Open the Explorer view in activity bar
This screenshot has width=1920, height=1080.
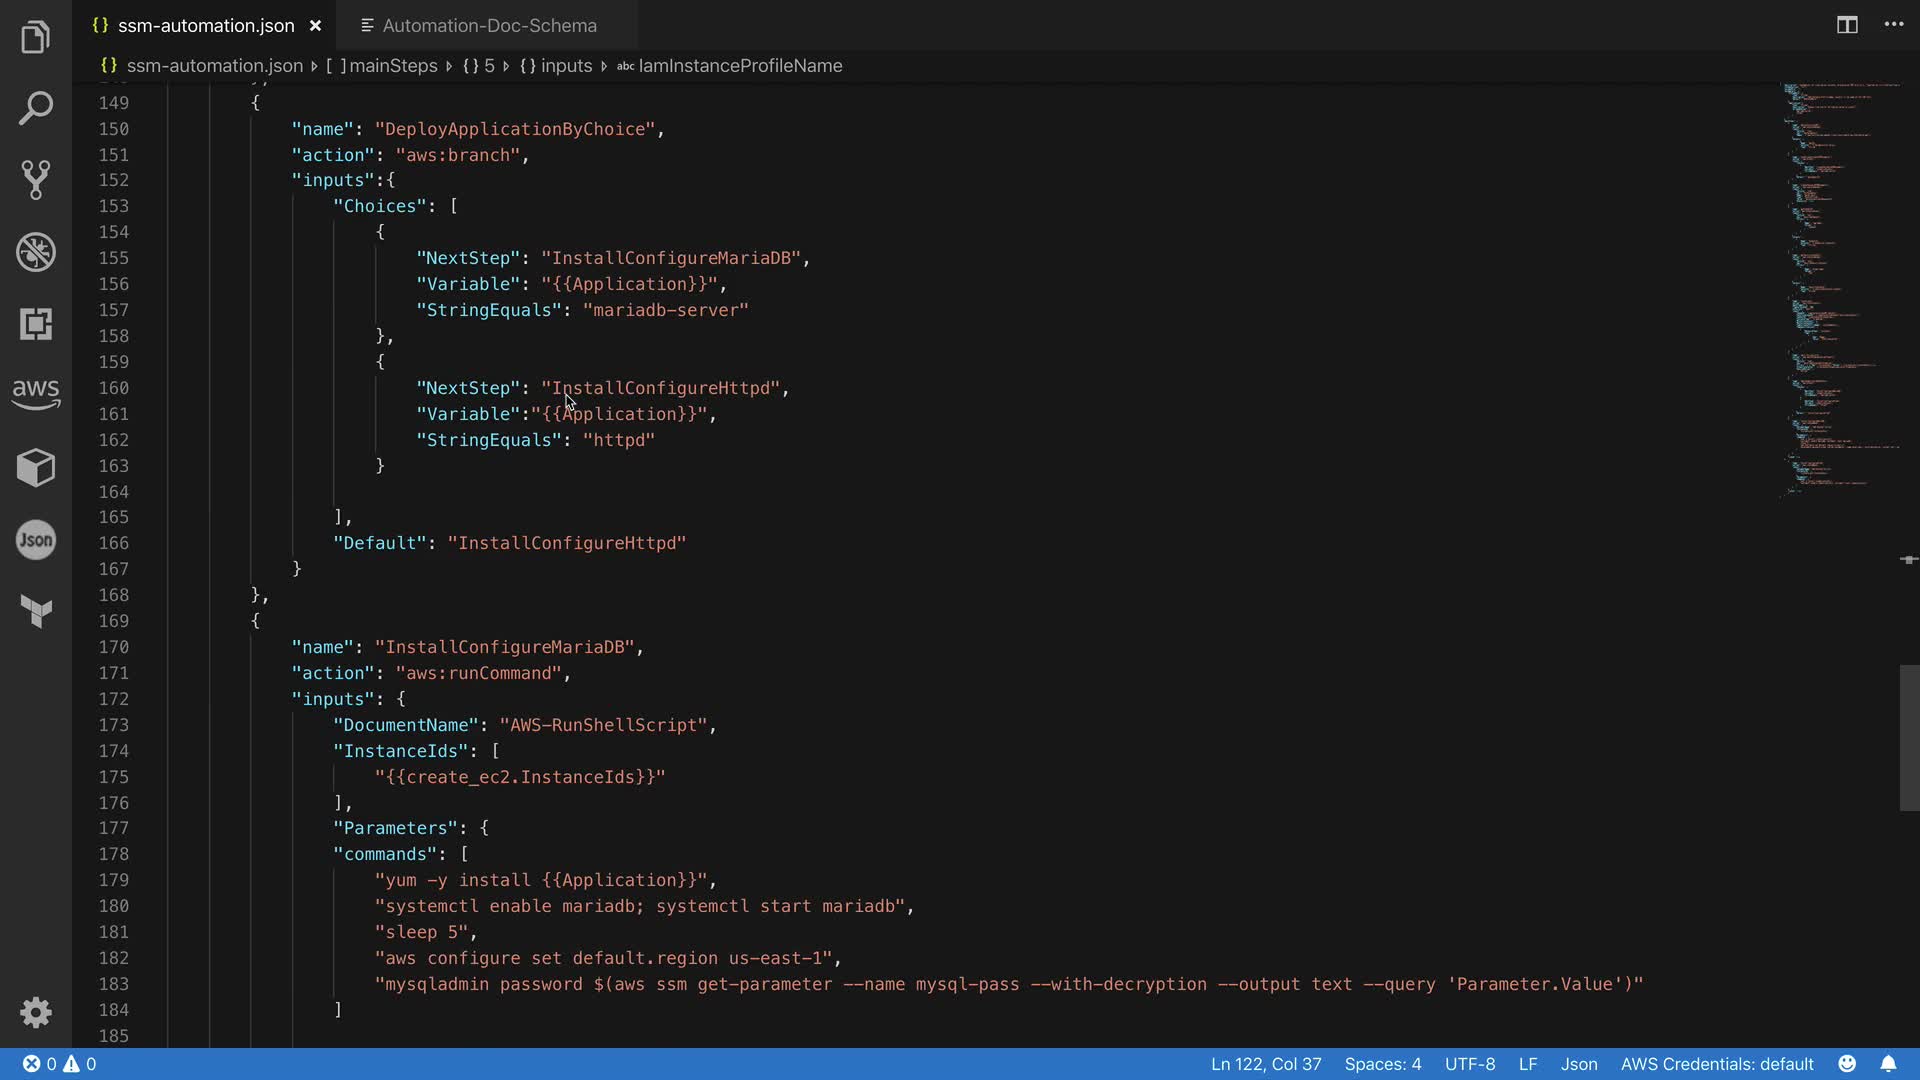[x=36, y=38]
